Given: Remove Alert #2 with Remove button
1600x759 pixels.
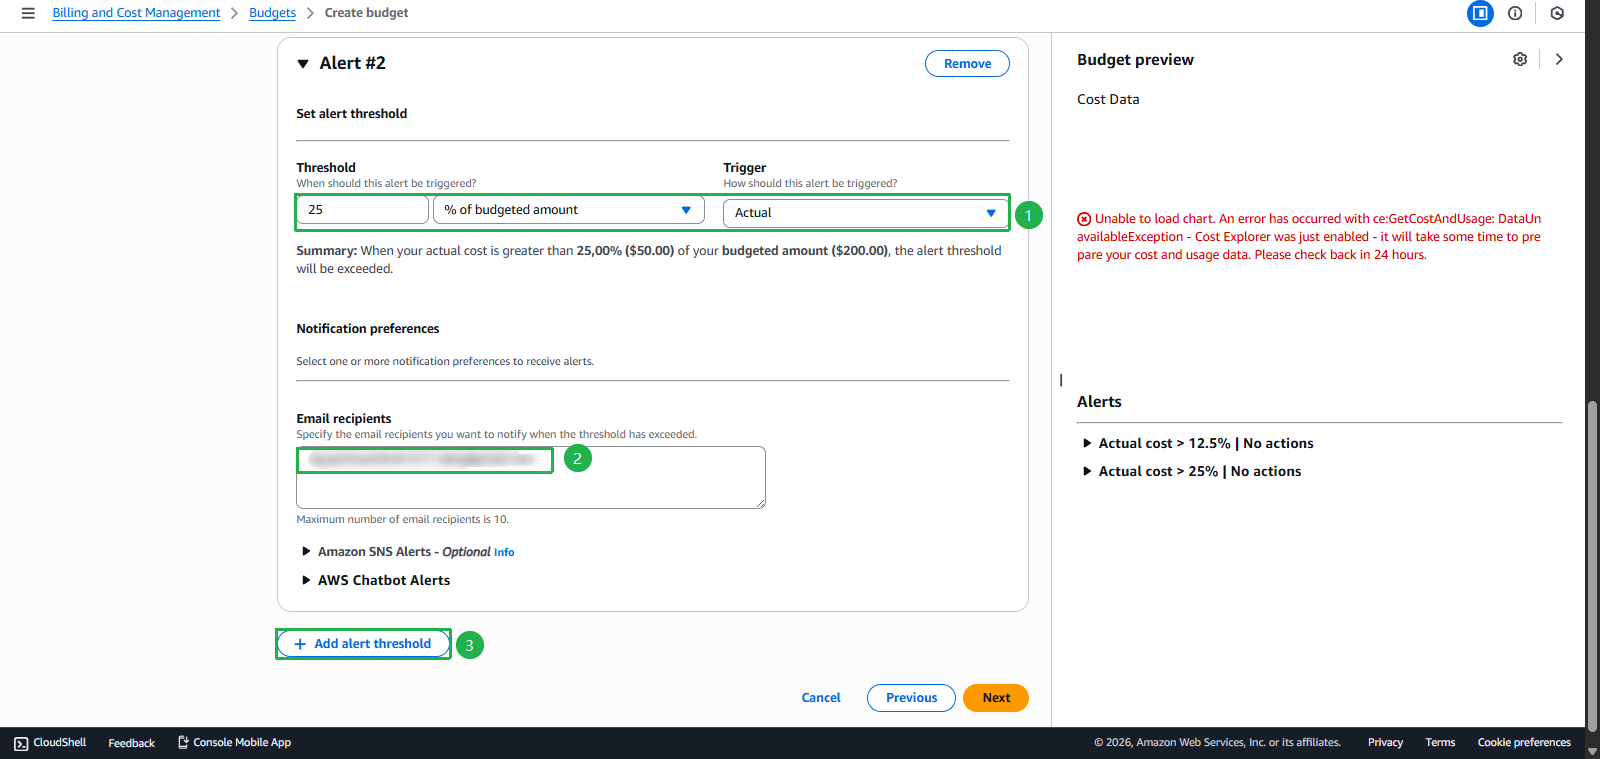Looking at the screenshot, I should click(x=967, y=64).
